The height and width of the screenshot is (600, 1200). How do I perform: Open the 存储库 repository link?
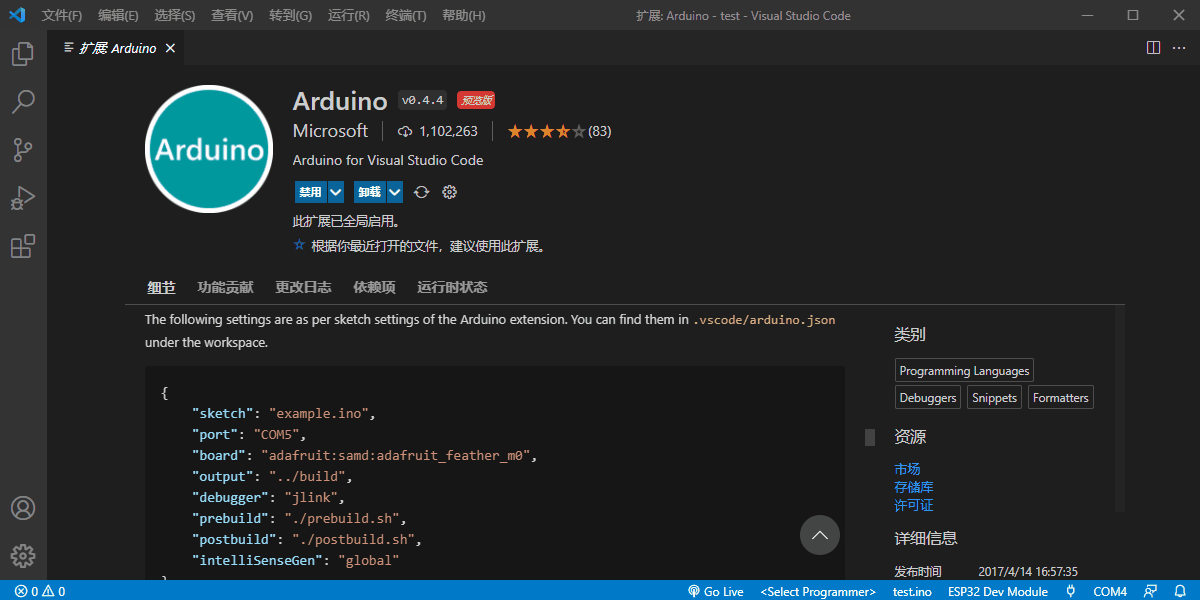point(913,487)
